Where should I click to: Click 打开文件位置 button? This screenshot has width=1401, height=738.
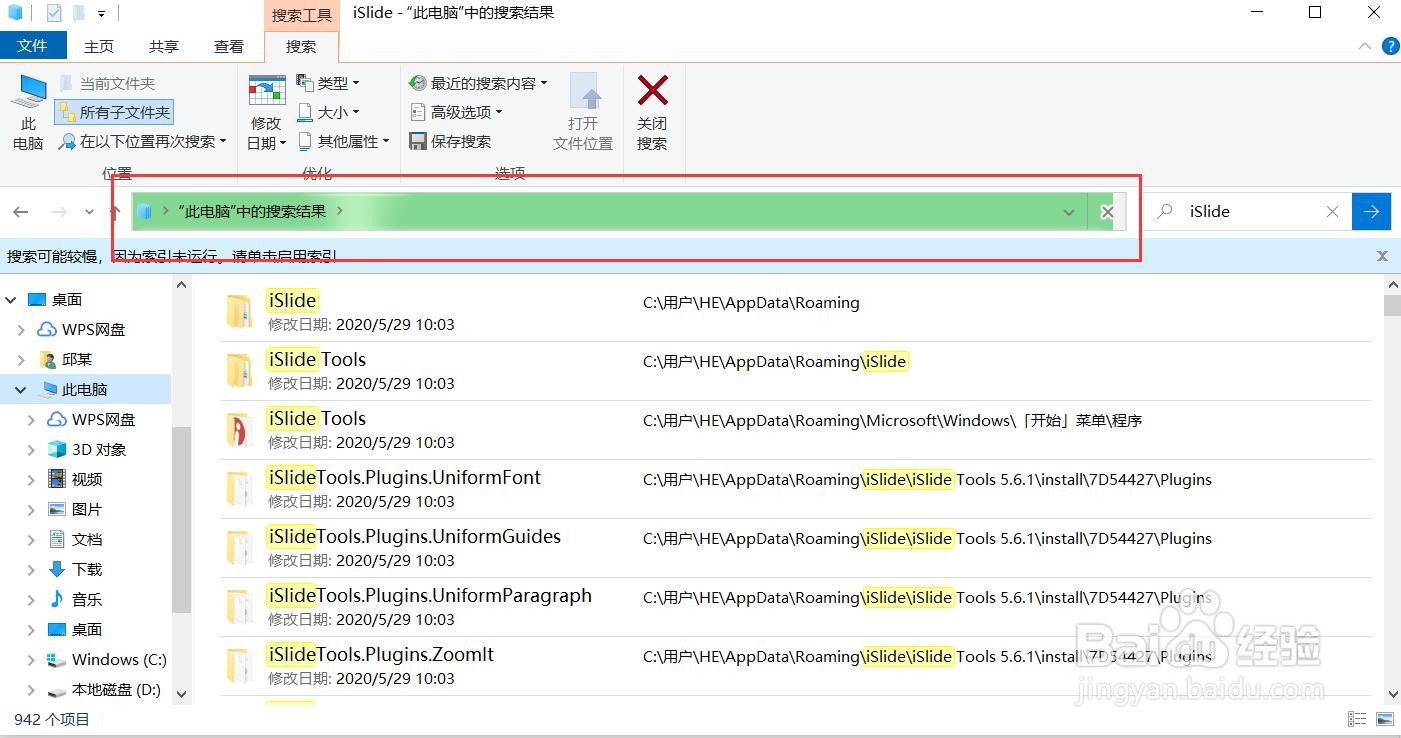coord(583,113)
